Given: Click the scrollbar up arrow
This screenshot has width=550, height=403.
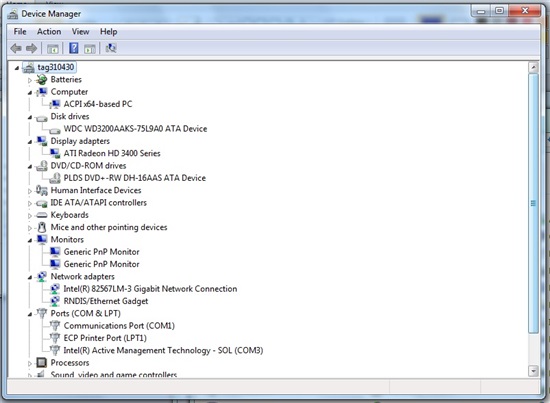Looking at the screenshot, I should 533,67.
